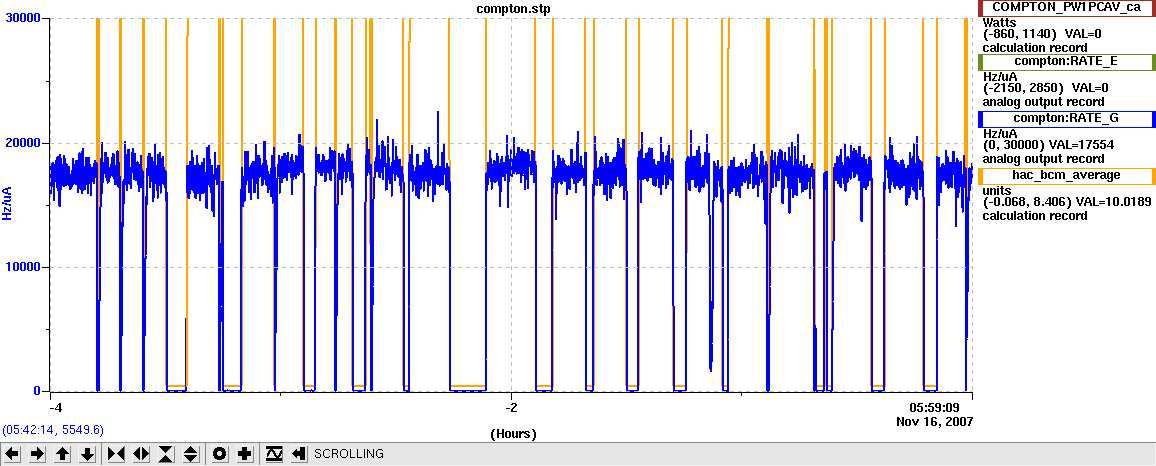The height and width of the screenshot is (466, 1156).
Task: Click the compton.stp graph title
Action: coord(513,8)
